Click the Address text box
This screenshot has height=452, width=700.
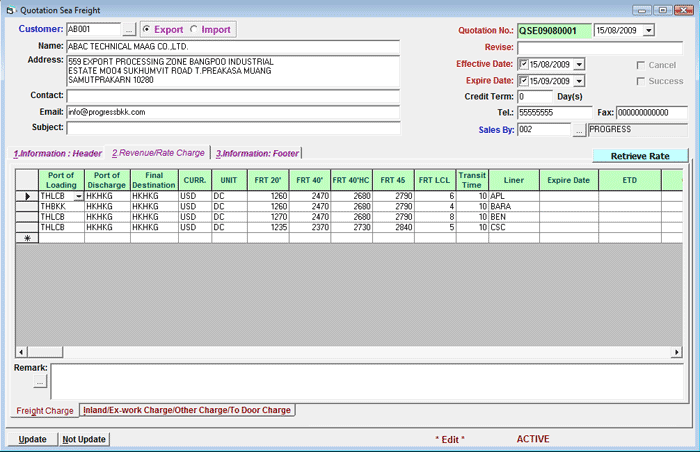coord(233,71)
